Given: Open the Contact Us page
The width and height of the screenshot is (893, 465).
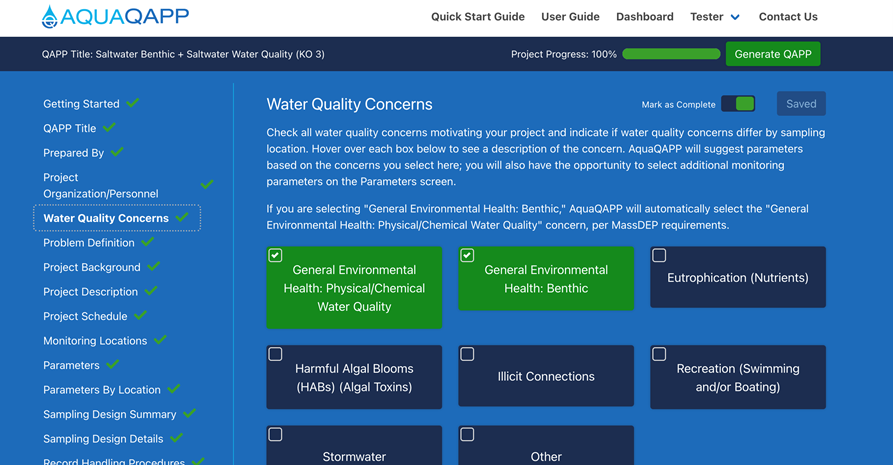Looking at the screenshot, I should pos(788,17).
